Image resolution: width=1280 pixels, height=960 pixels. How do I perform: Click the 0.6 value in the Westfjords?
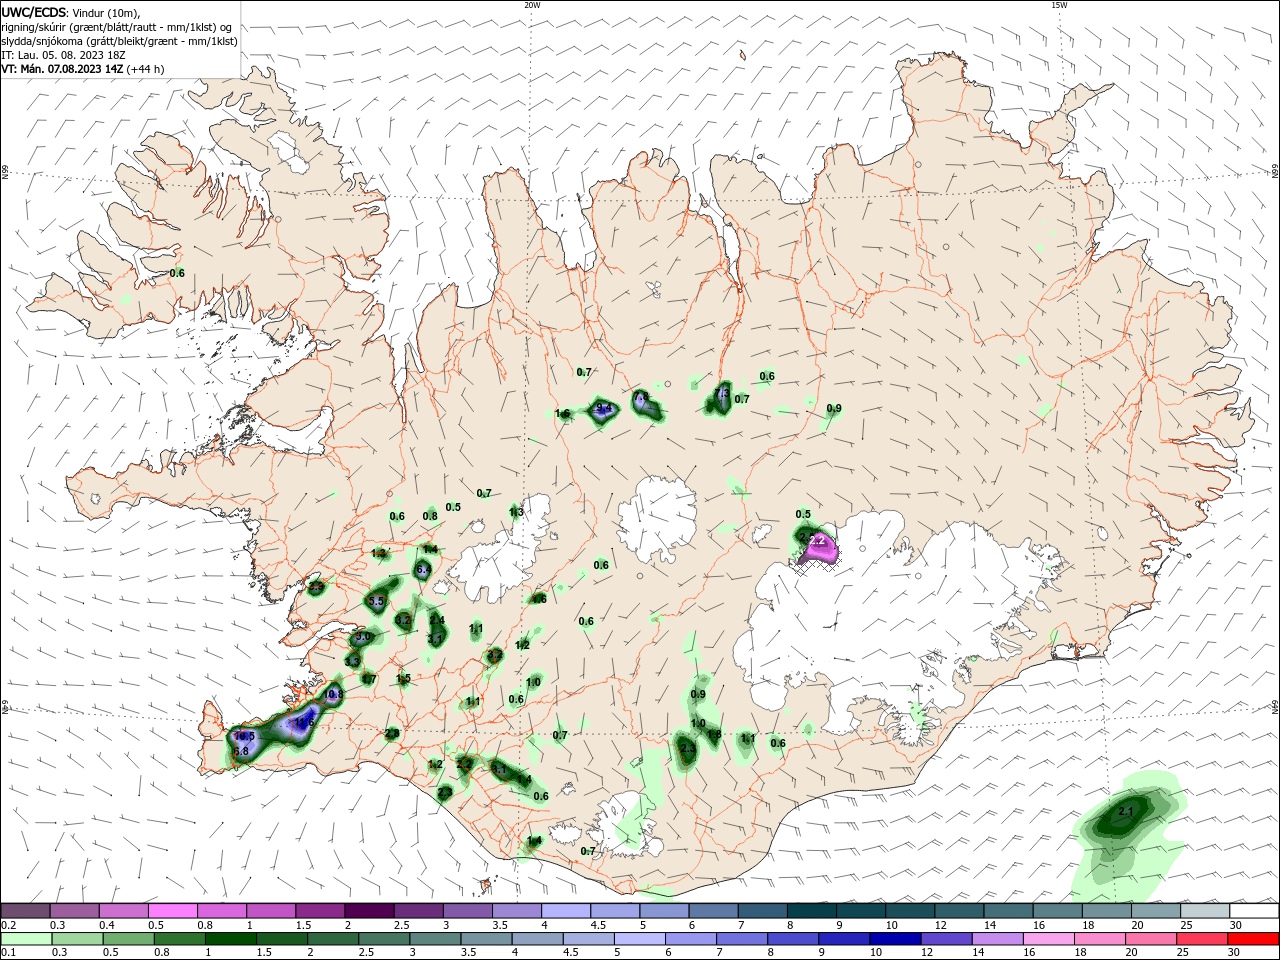(177, 273)
